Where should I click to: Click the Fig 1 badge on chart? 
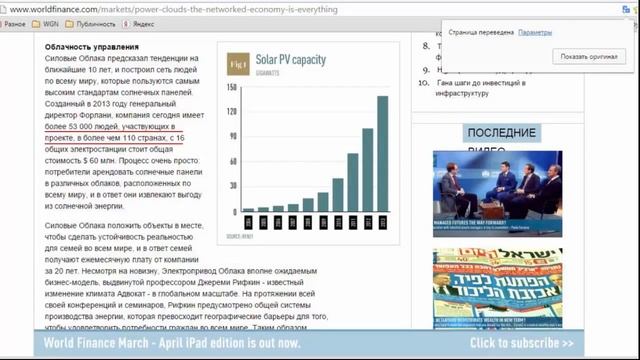tap(238, 64)
